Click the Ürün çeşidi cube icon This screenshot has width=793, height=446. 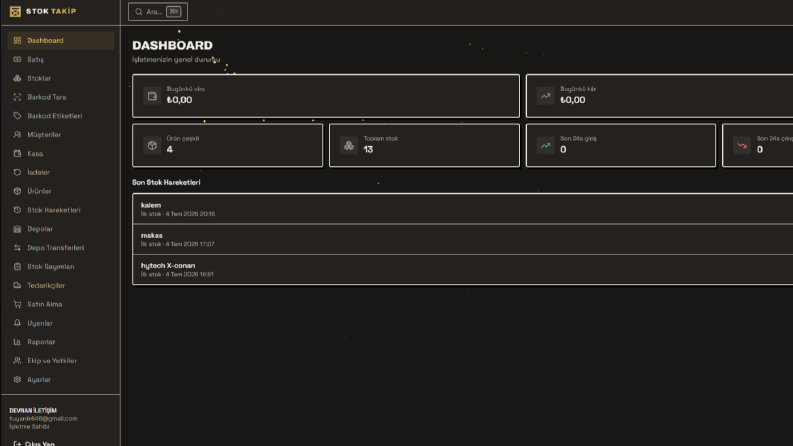tap(152, 146)
